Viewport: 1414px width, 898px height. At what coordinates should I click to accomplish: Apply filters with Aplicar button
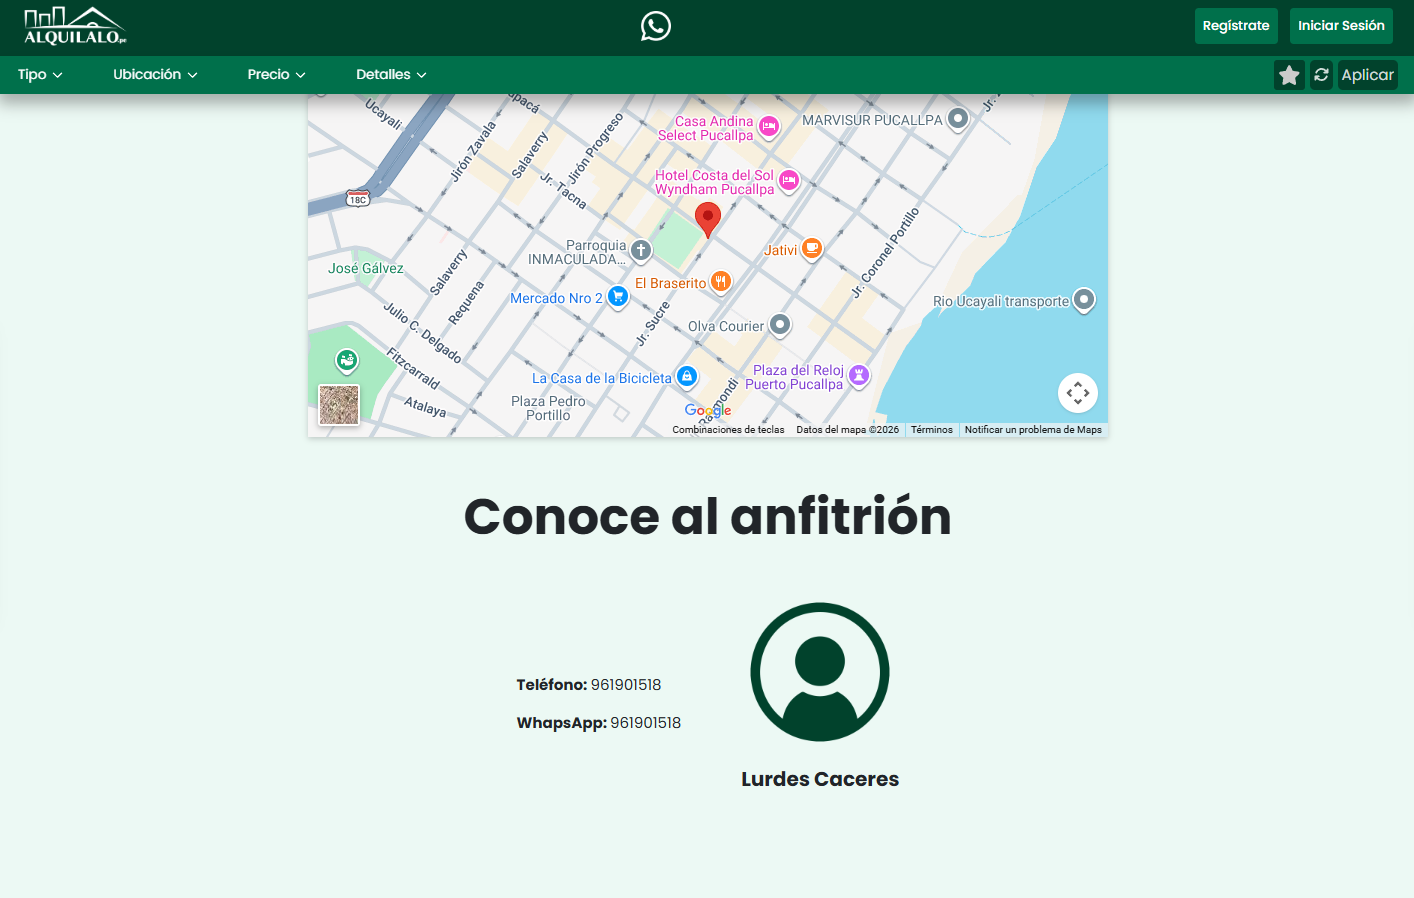[1367, 75]
